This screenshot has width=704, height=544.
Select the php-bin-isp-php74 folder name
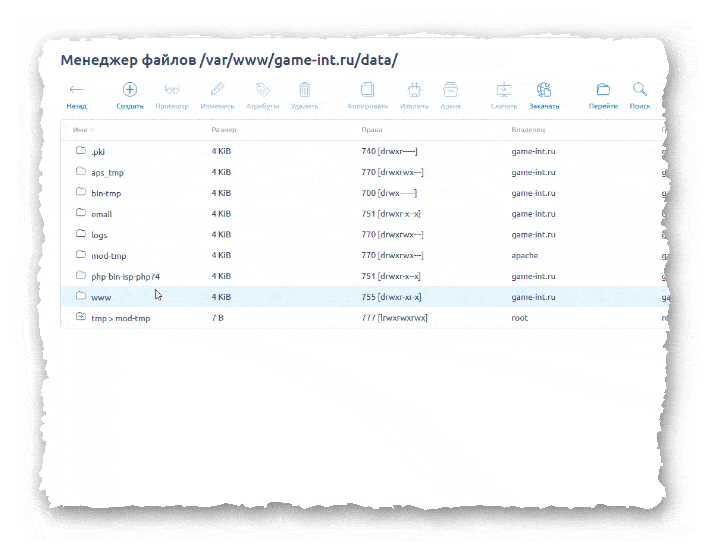coord(126,276)
